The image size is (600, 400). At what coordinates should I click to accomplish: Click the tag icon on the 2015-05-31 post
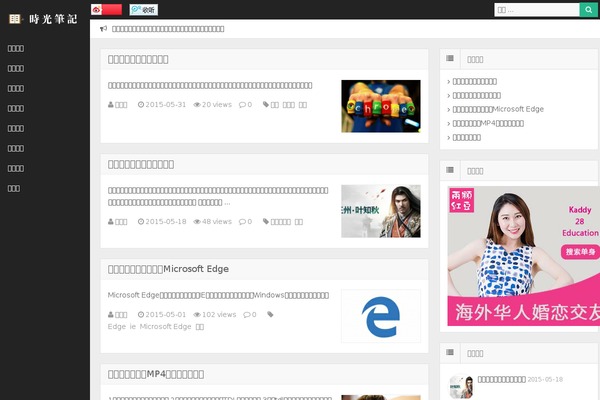266,104
